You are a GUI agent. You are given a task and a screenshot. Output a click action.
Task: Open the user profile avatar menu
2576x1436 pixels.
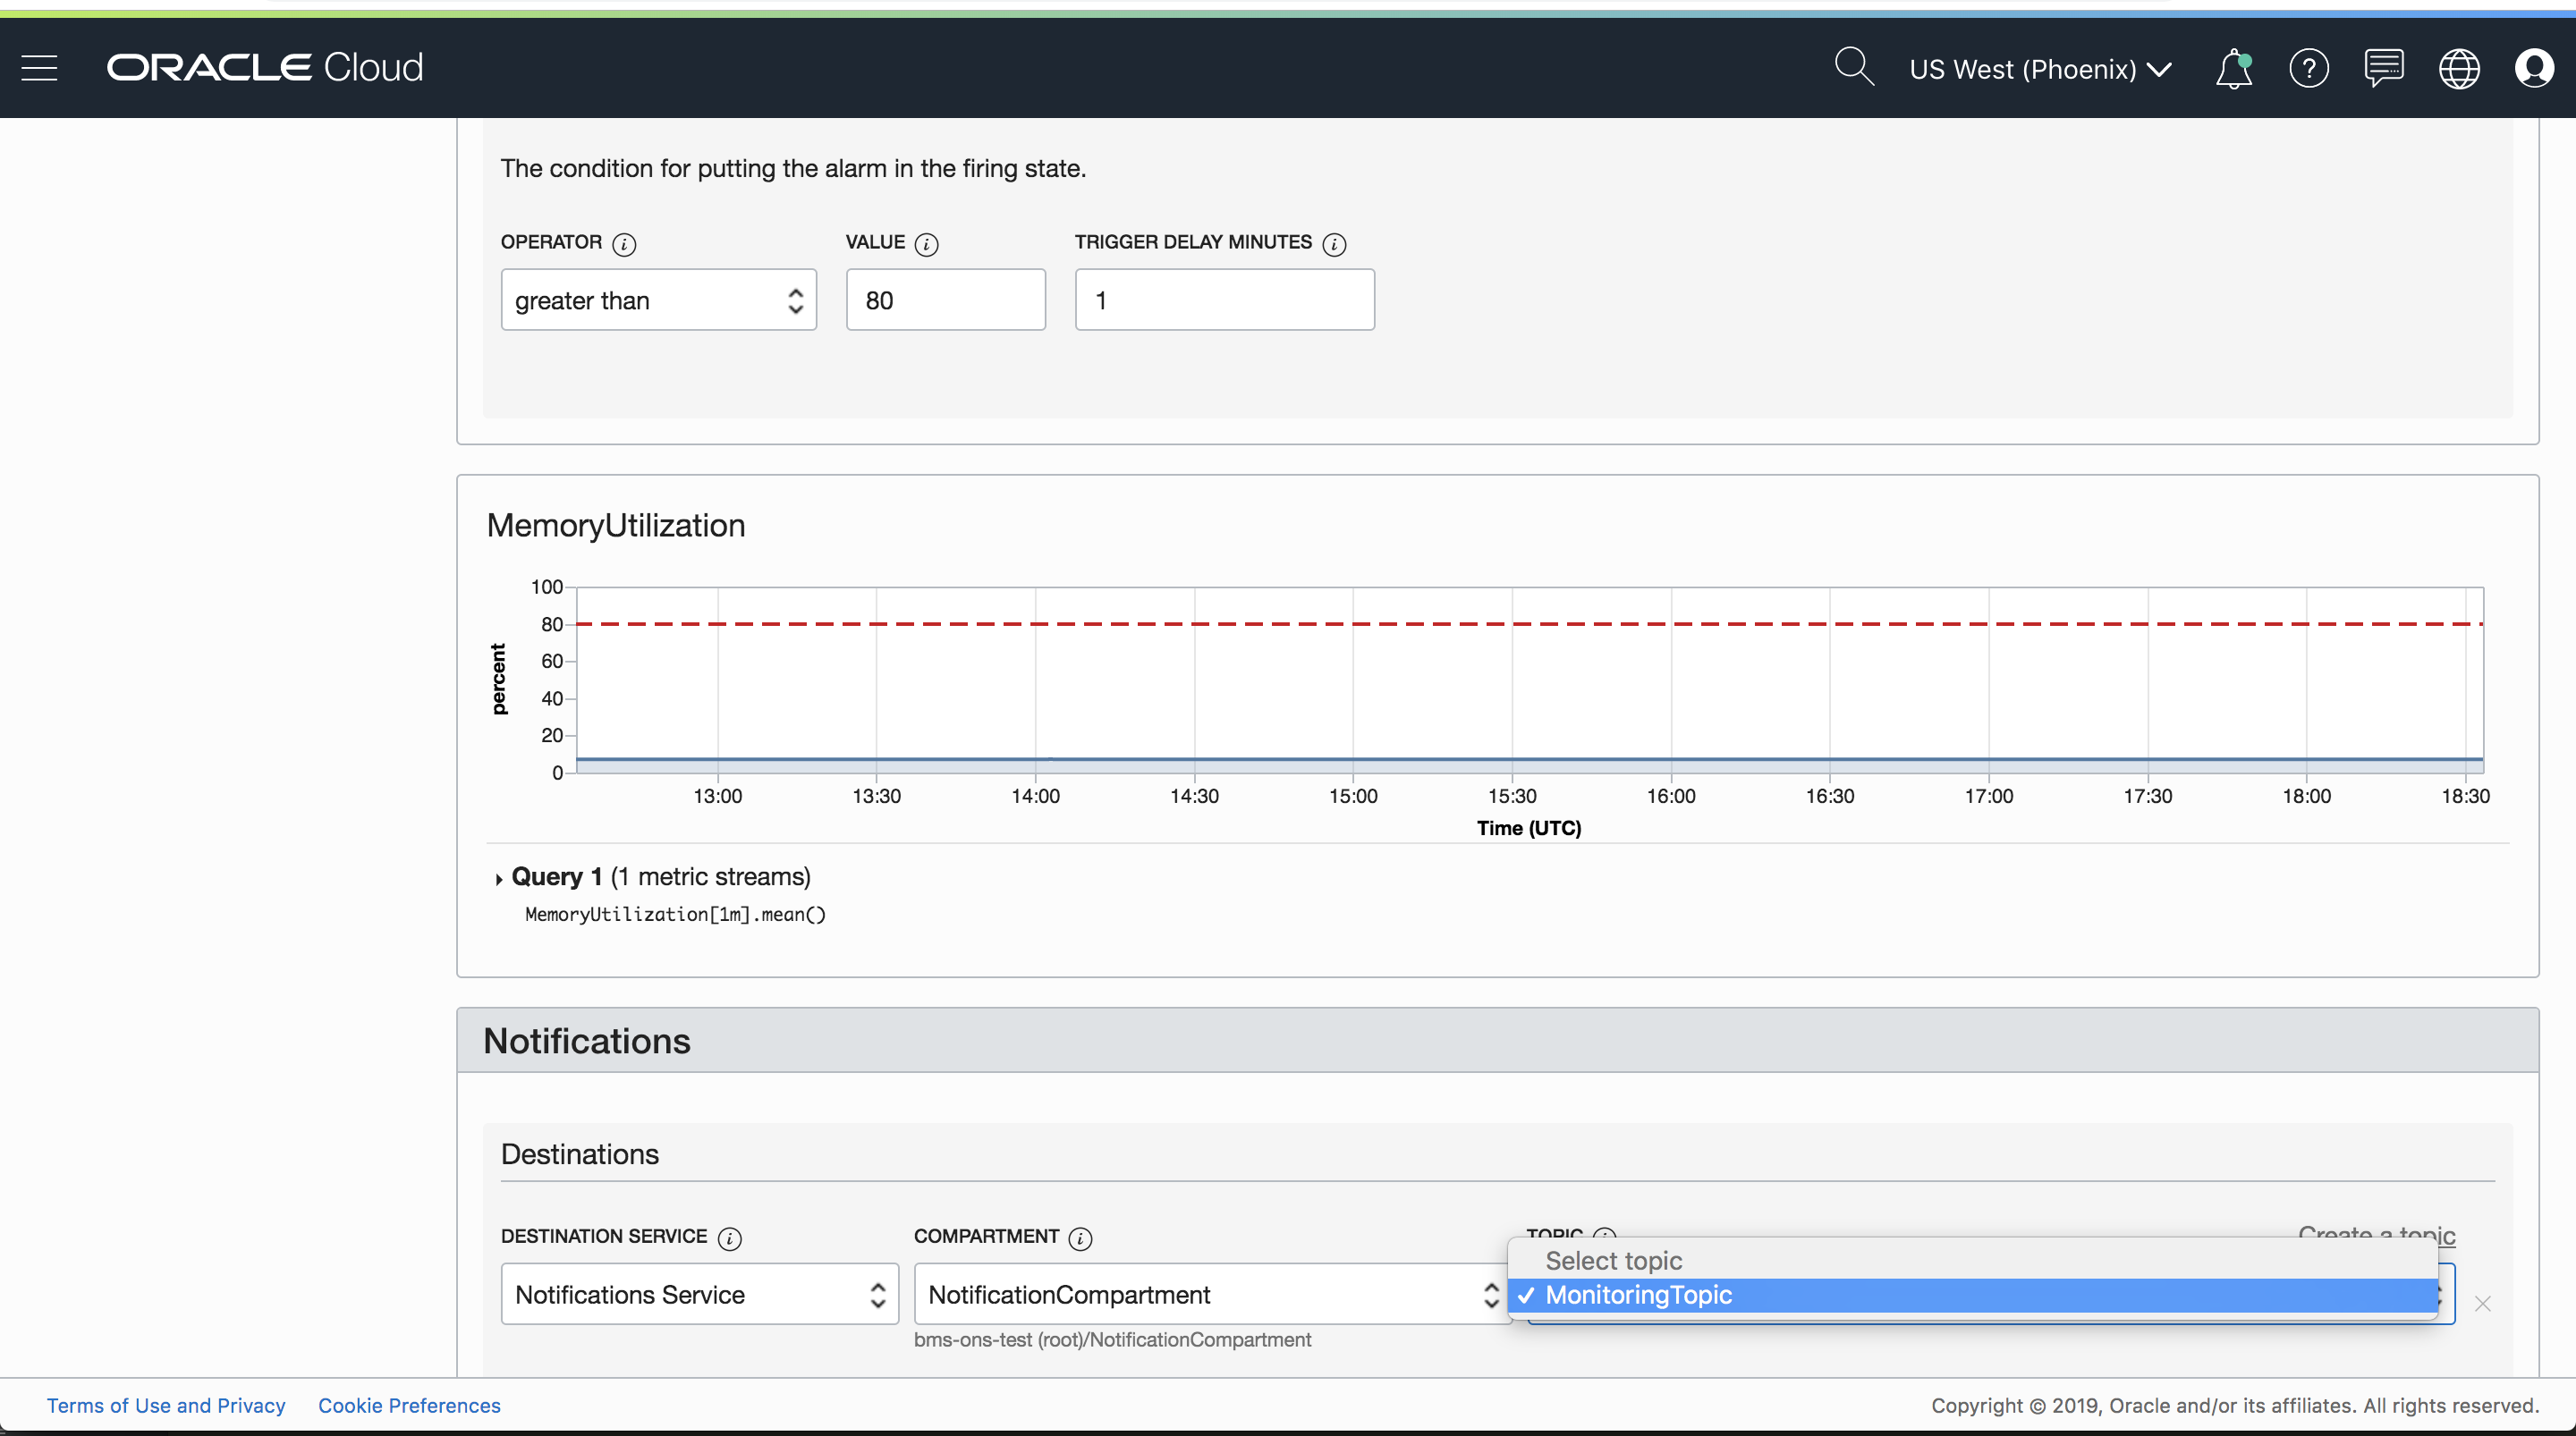click(x=2534, y=69)
